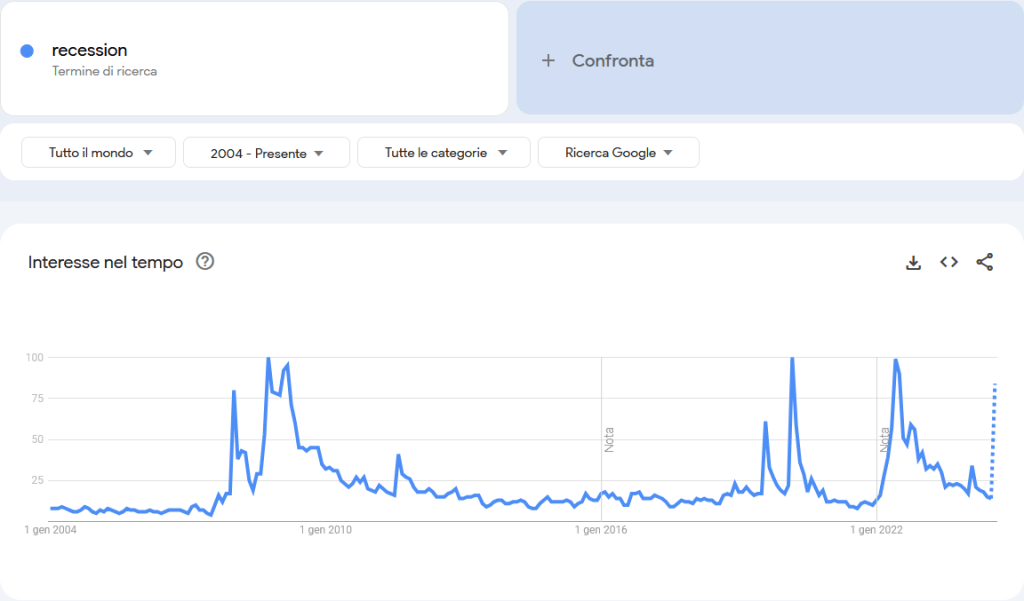Click the share icon for the chart
This screenshot has height=601, width=1024.
[x=985, y=262]
